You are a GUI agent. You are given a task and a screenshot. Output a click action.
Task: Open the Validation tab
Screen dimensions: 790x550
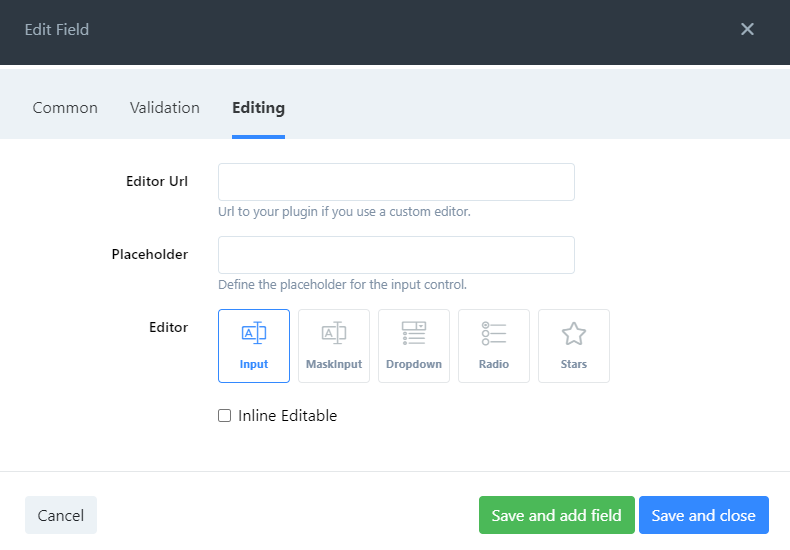click(165, 108)
